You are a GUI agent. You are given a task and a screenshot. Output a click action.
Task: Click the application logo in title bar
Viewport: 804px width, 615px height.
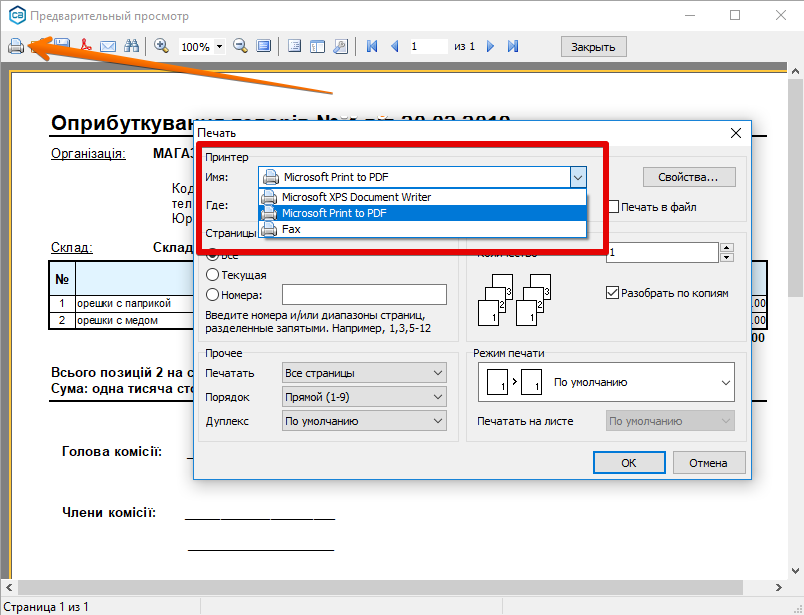(x=17, y=15)
